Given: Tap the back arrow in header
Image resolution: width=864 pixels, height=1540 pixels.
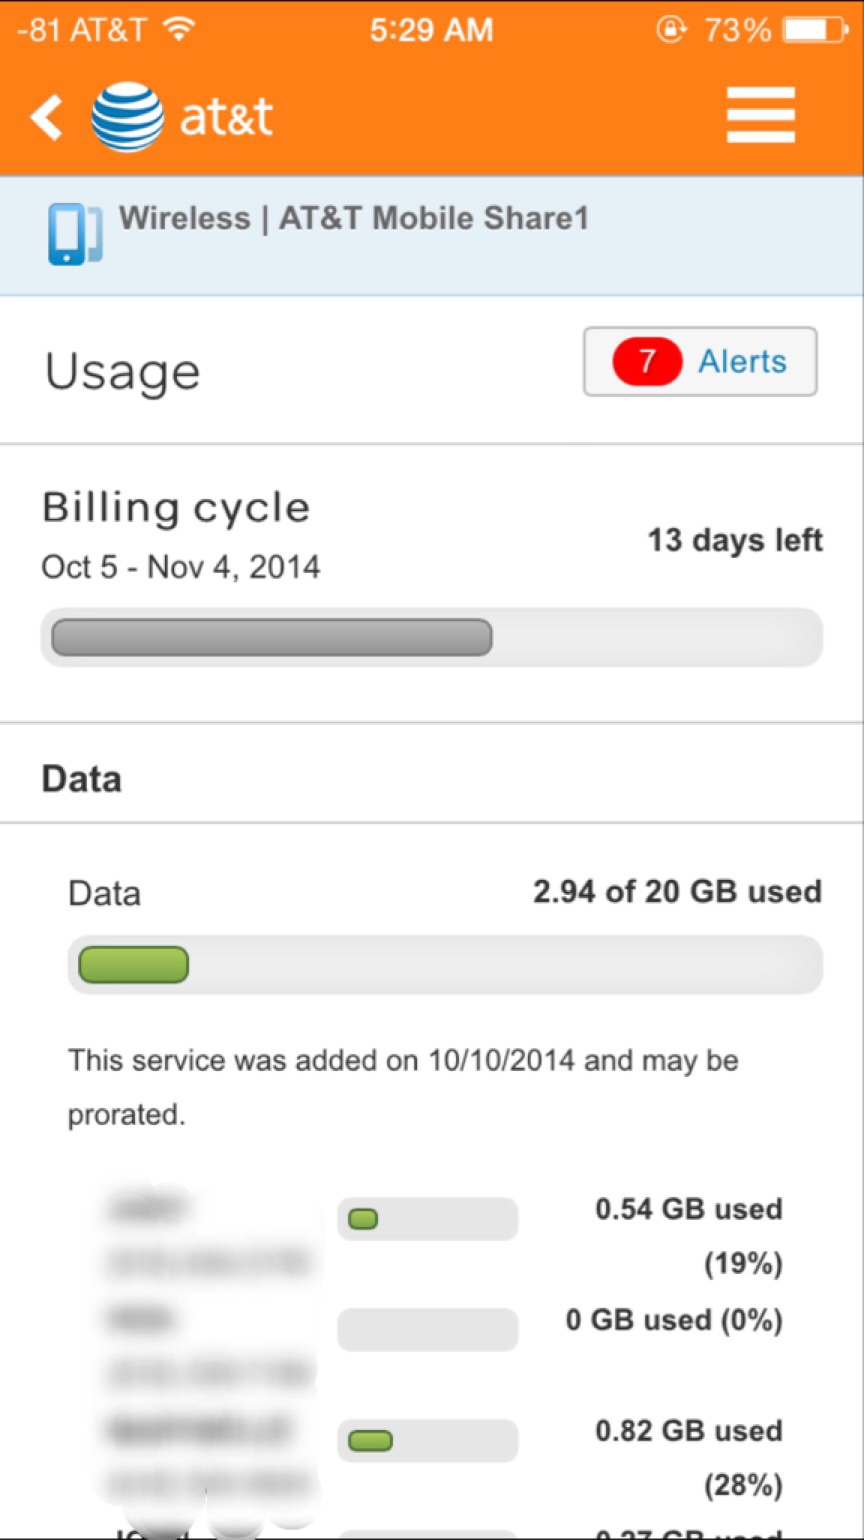Looking at the screenshot, I should [x=46, y=118].
